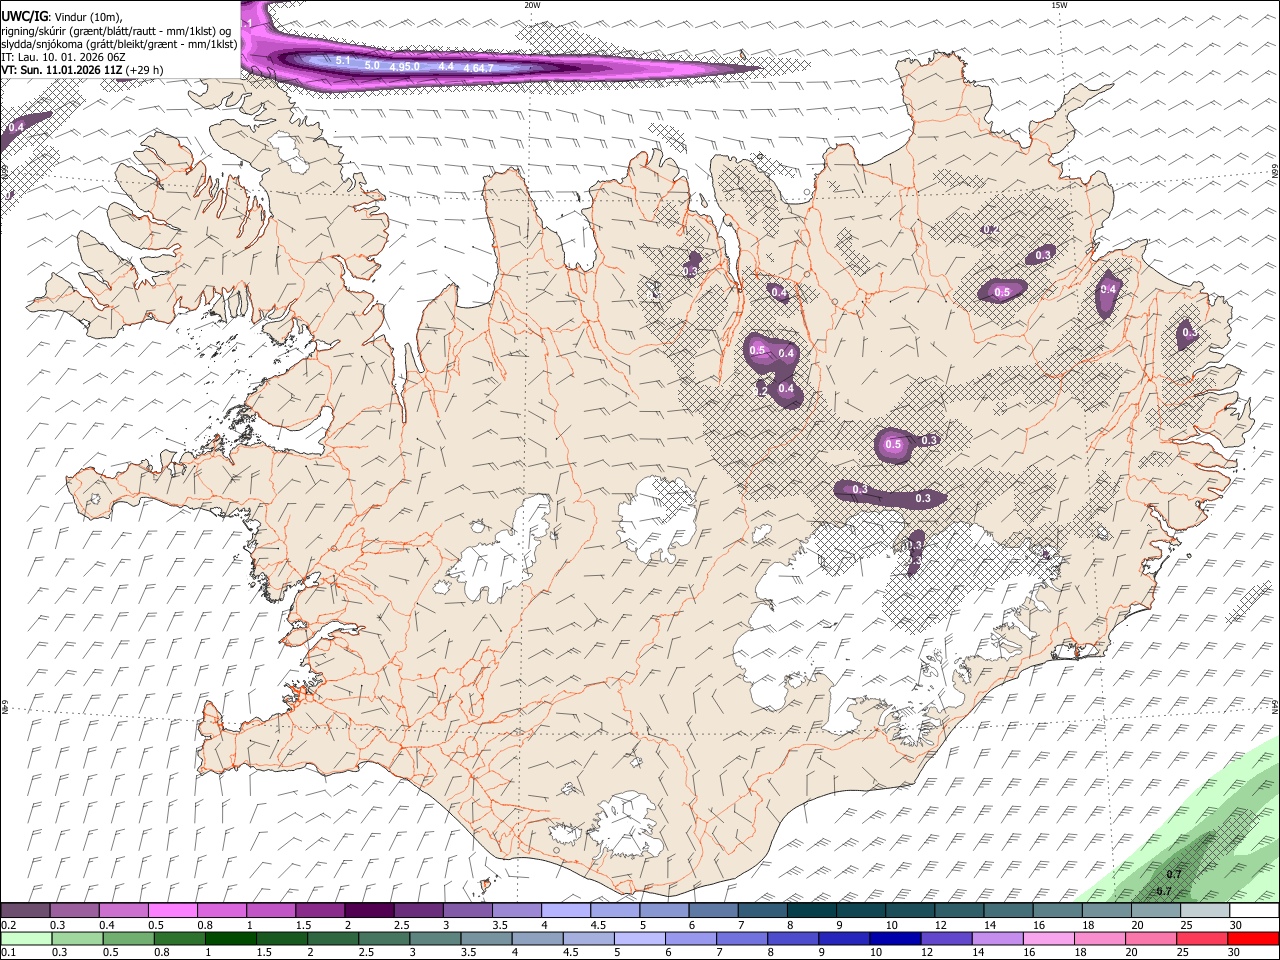1280x960 pixels.
Task: Click the greyish-purple 0.2 swatch, upper legend row
Action: 25,911
